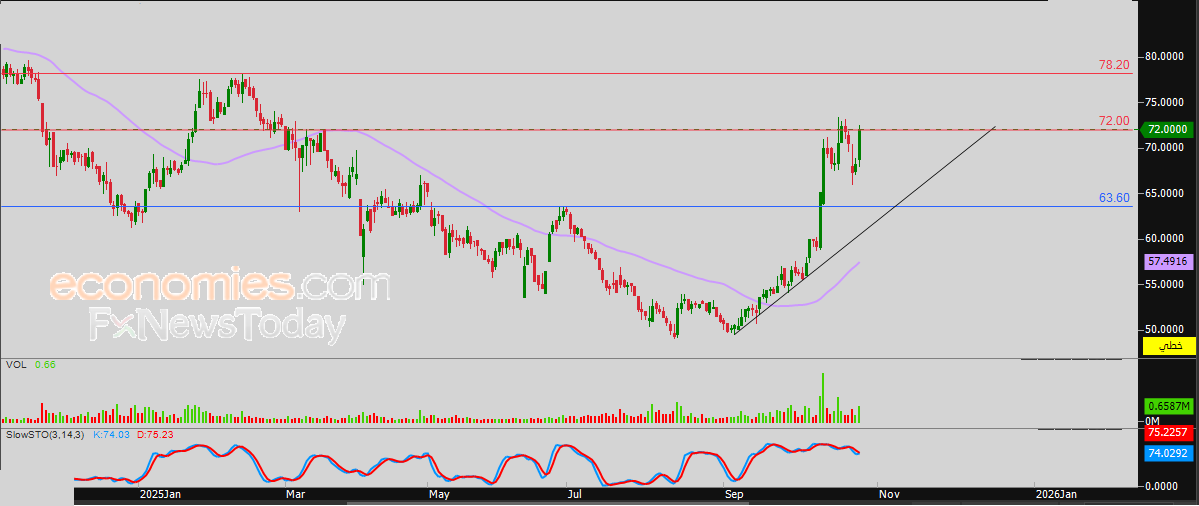
Task: Click the yellow Arabic scale label
Action: point(1167,346)
